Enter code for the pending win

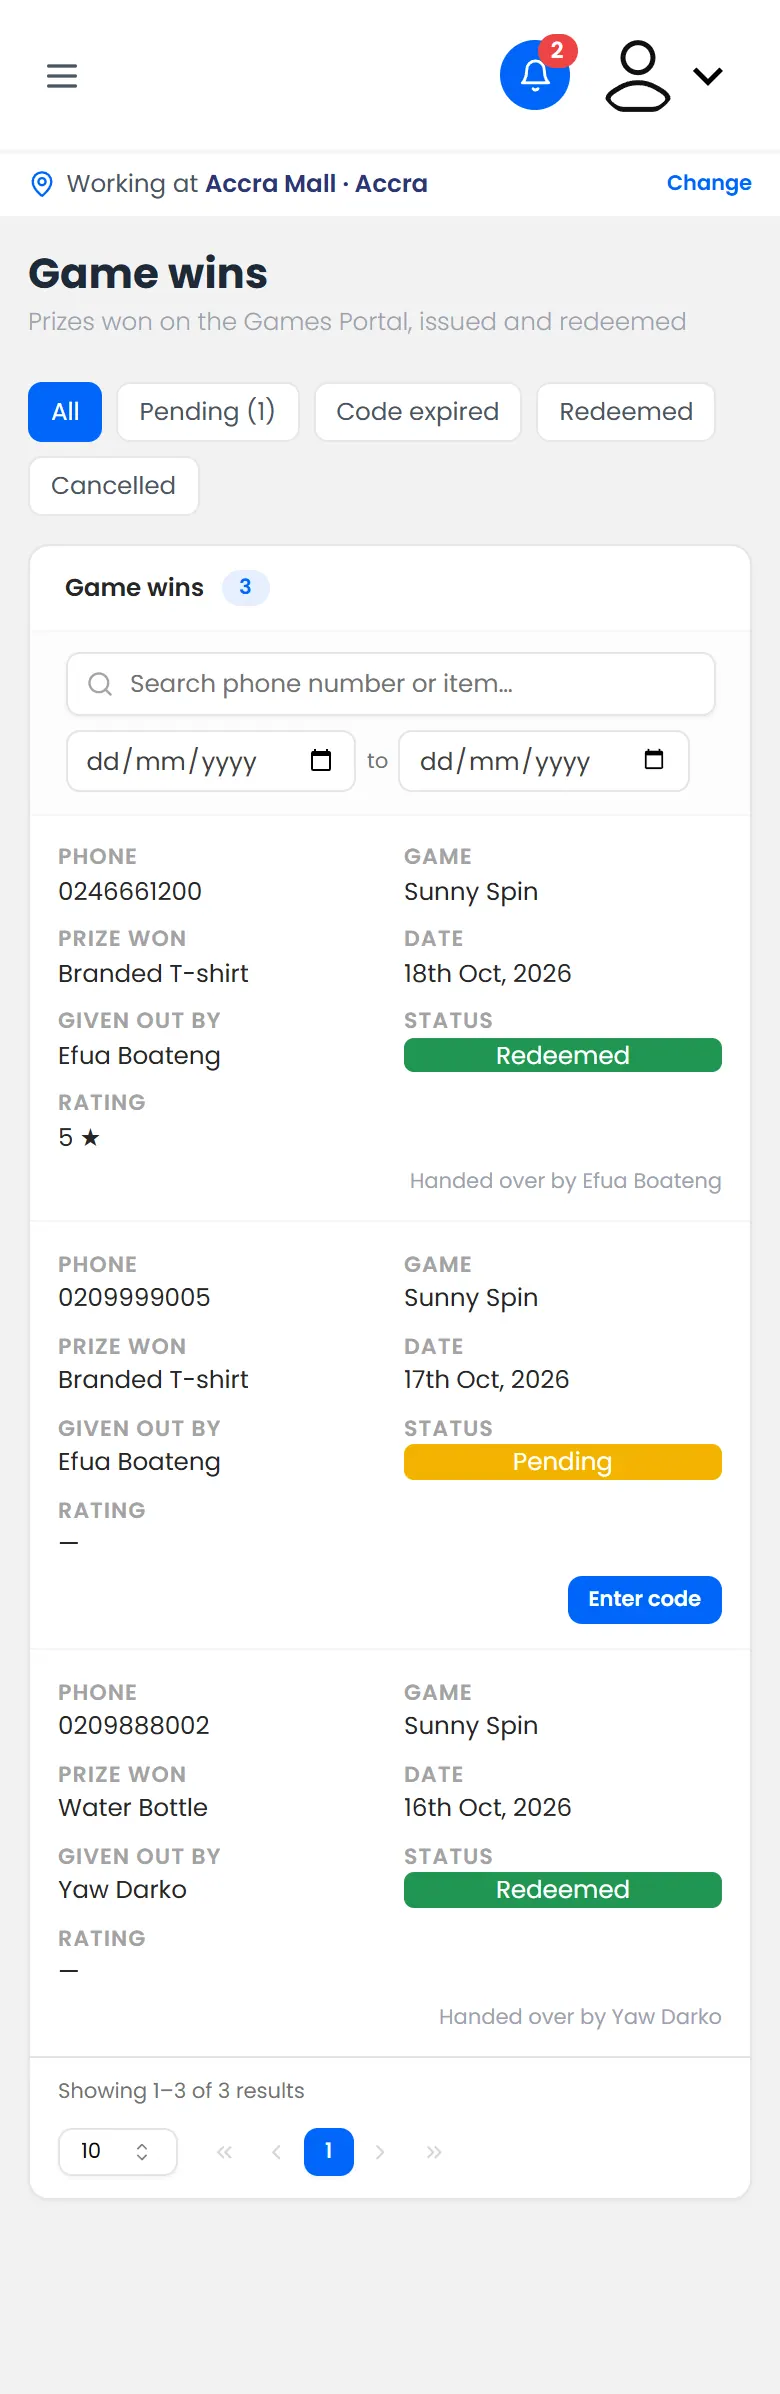pos(645,1600)
